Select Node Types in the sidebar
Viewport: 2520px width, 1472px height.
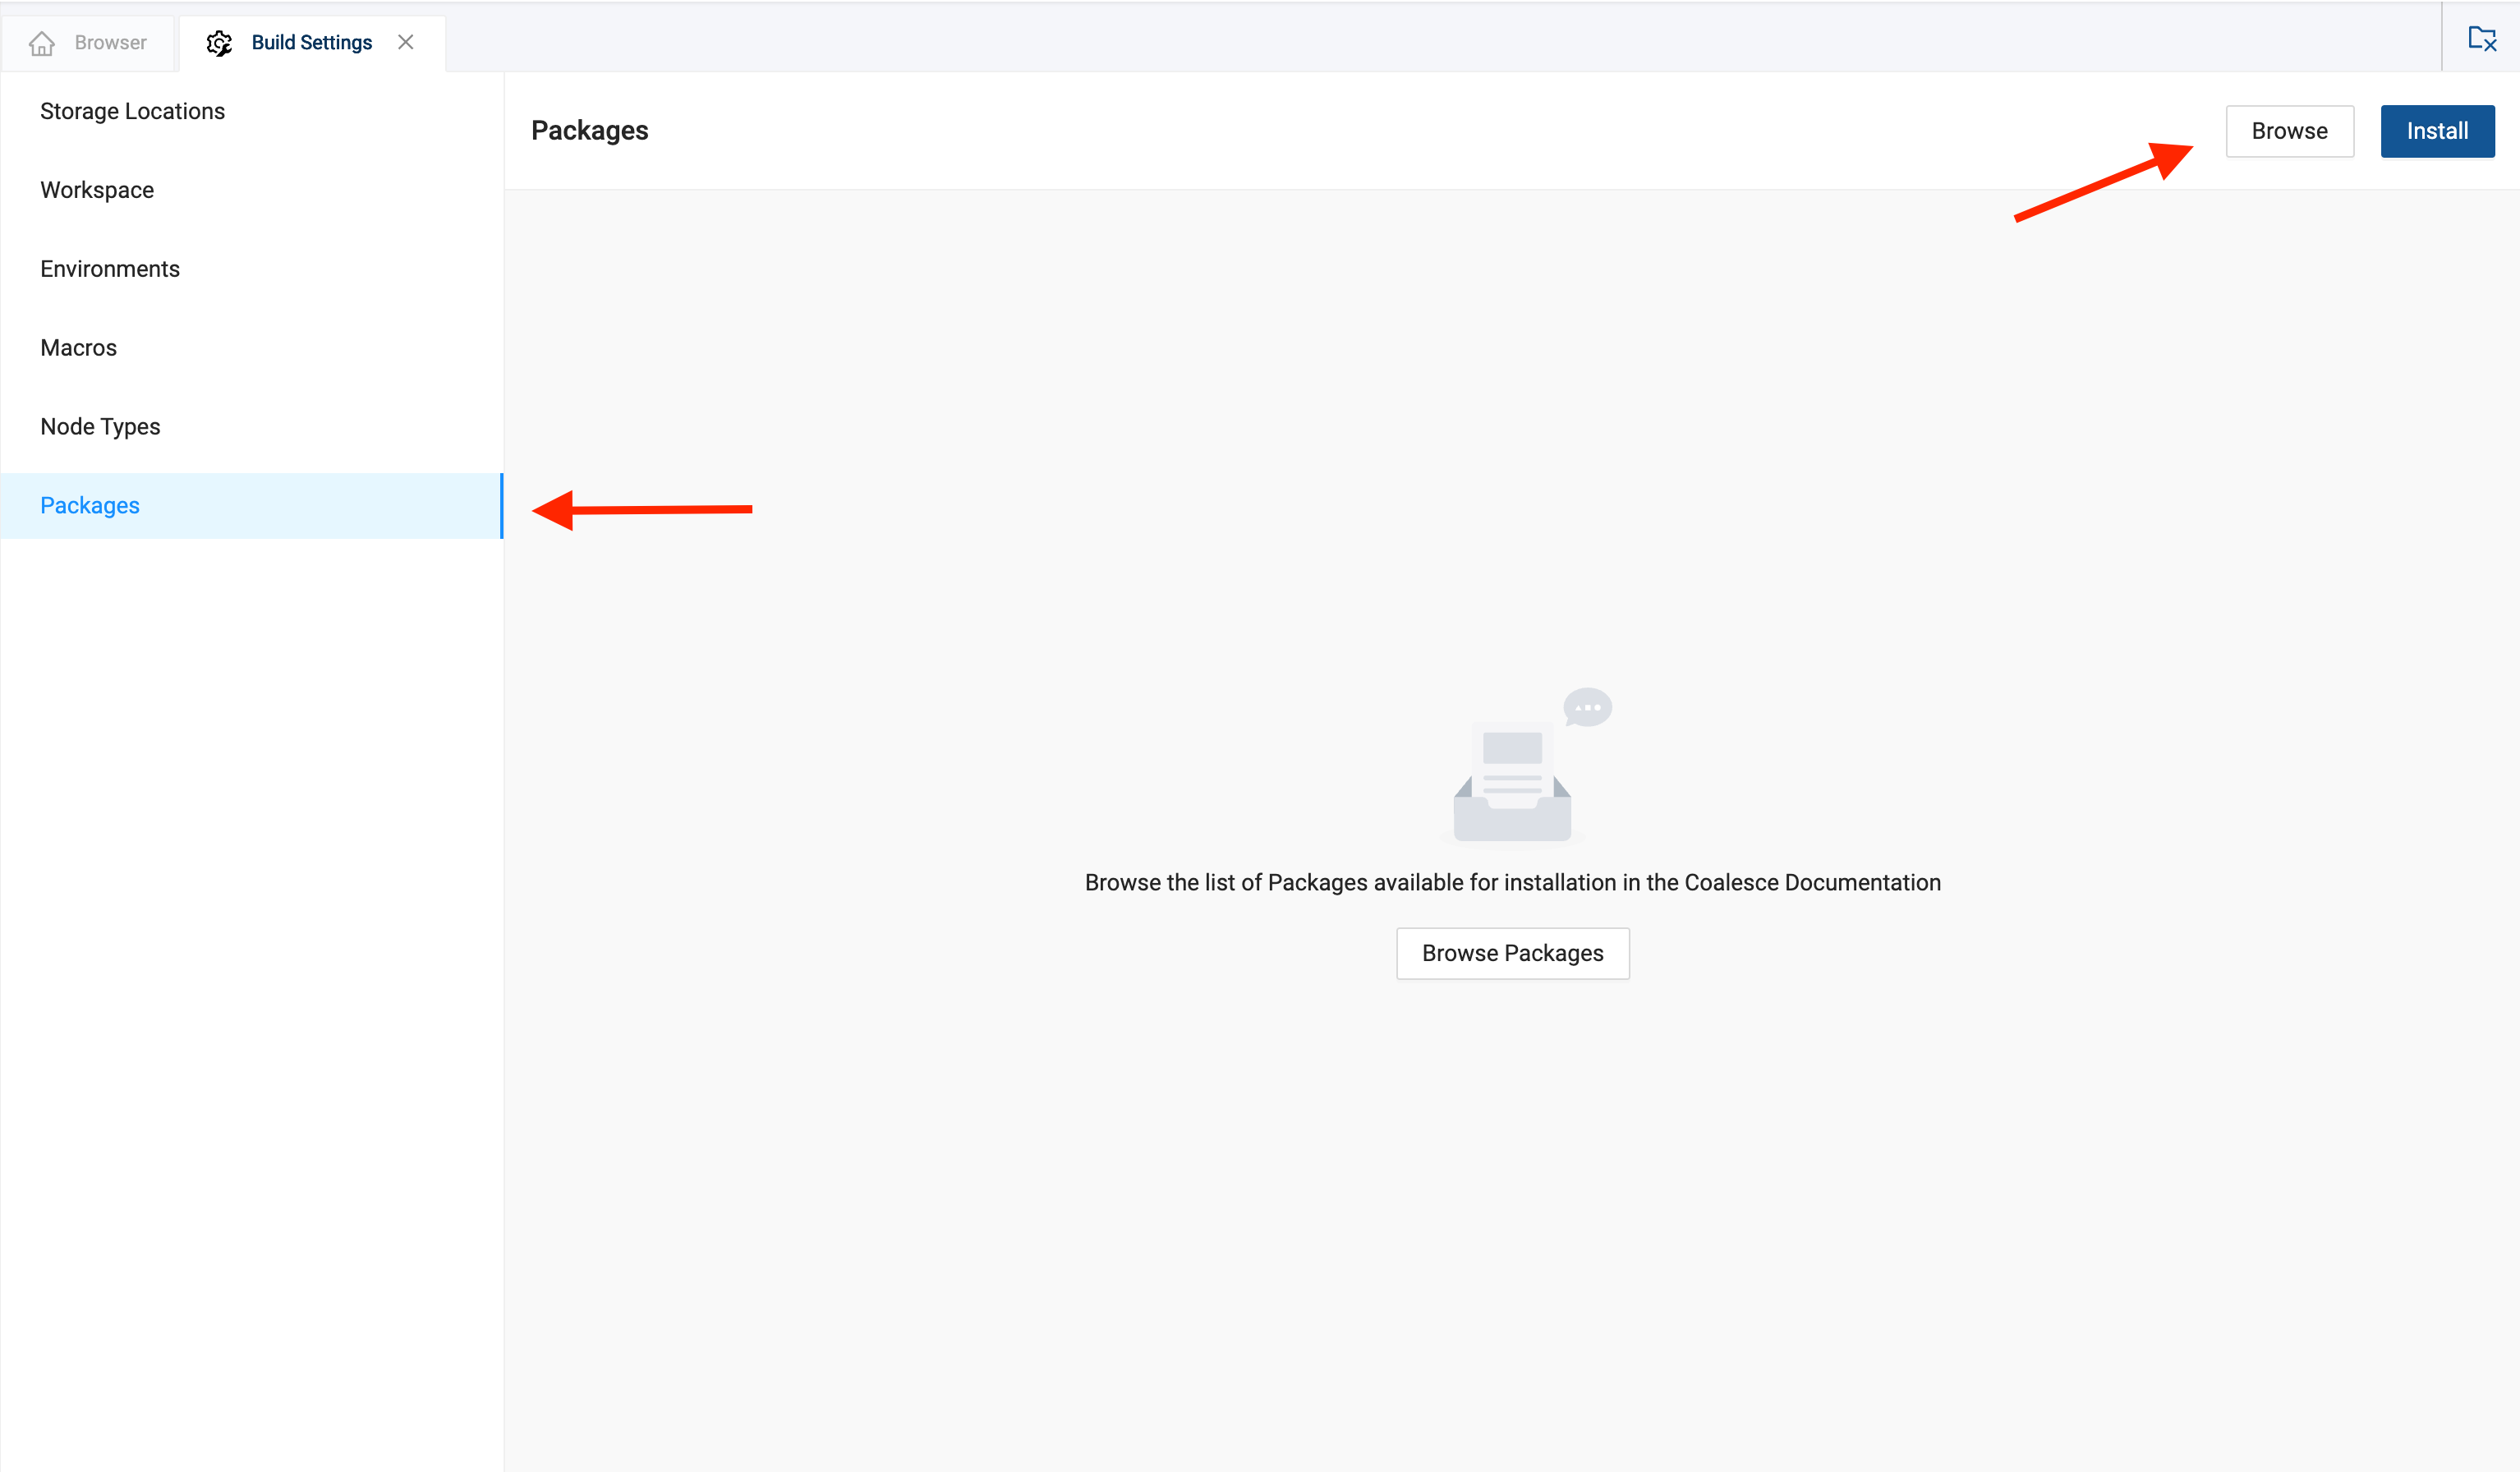coord(100,427)
